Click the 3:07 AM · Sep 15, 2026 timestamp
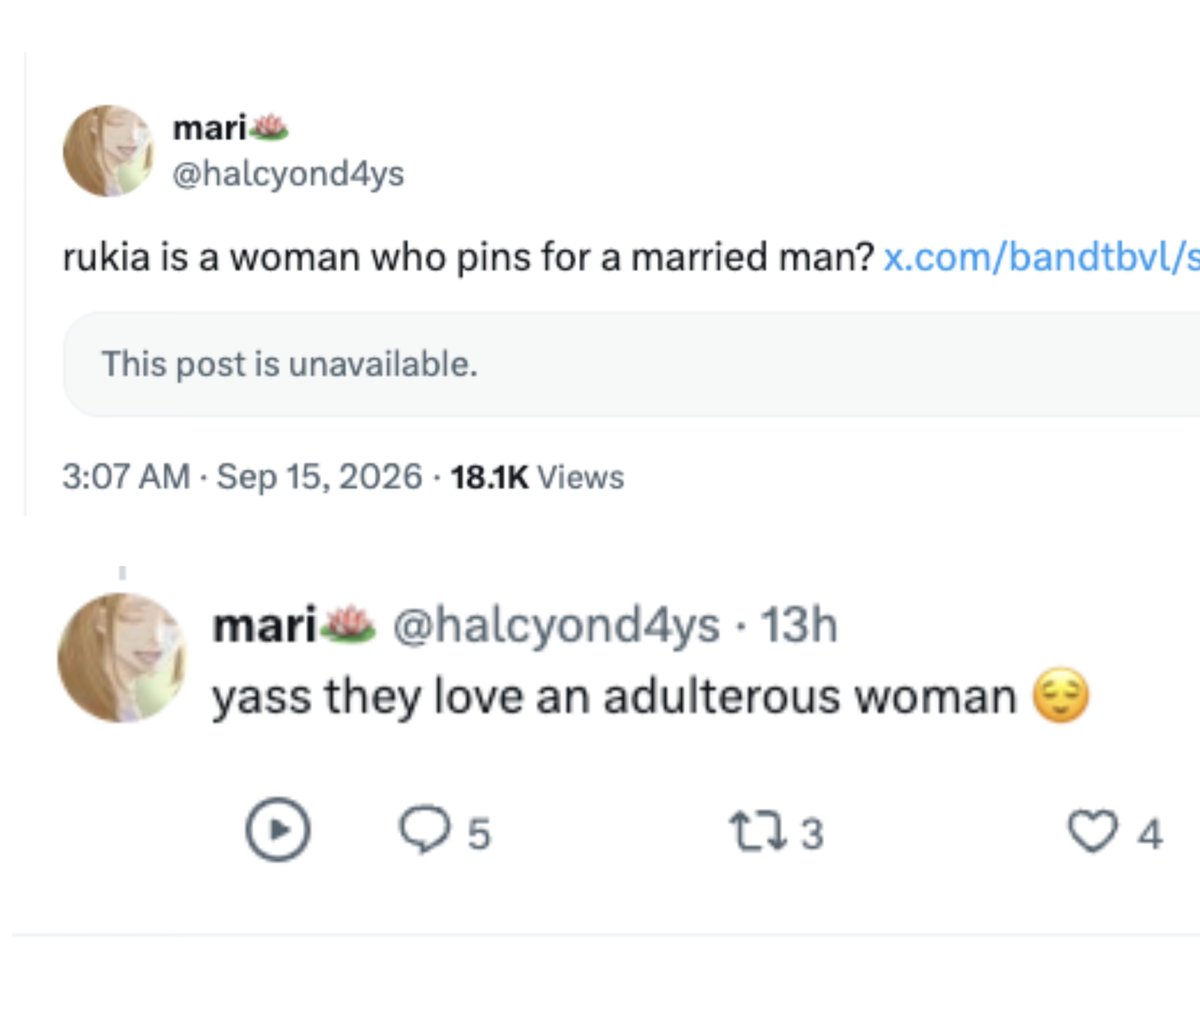The height and width of the screenshot is (1023, 1200). (x=242, y=476)
